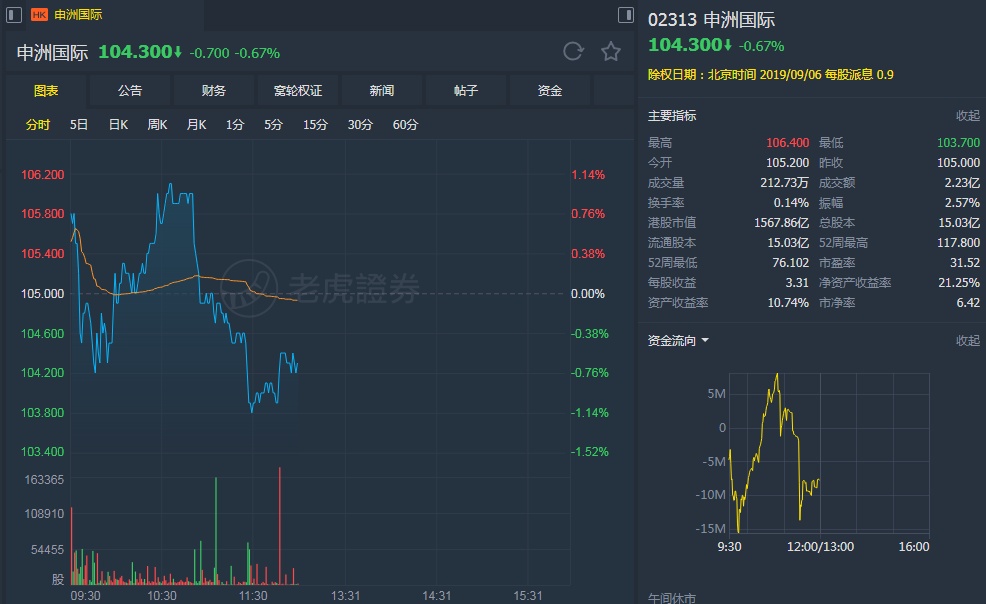The image size is (986, 604).
Task: Open the 资金 tab
Action: pyautogui.click(x=550, y=91)
